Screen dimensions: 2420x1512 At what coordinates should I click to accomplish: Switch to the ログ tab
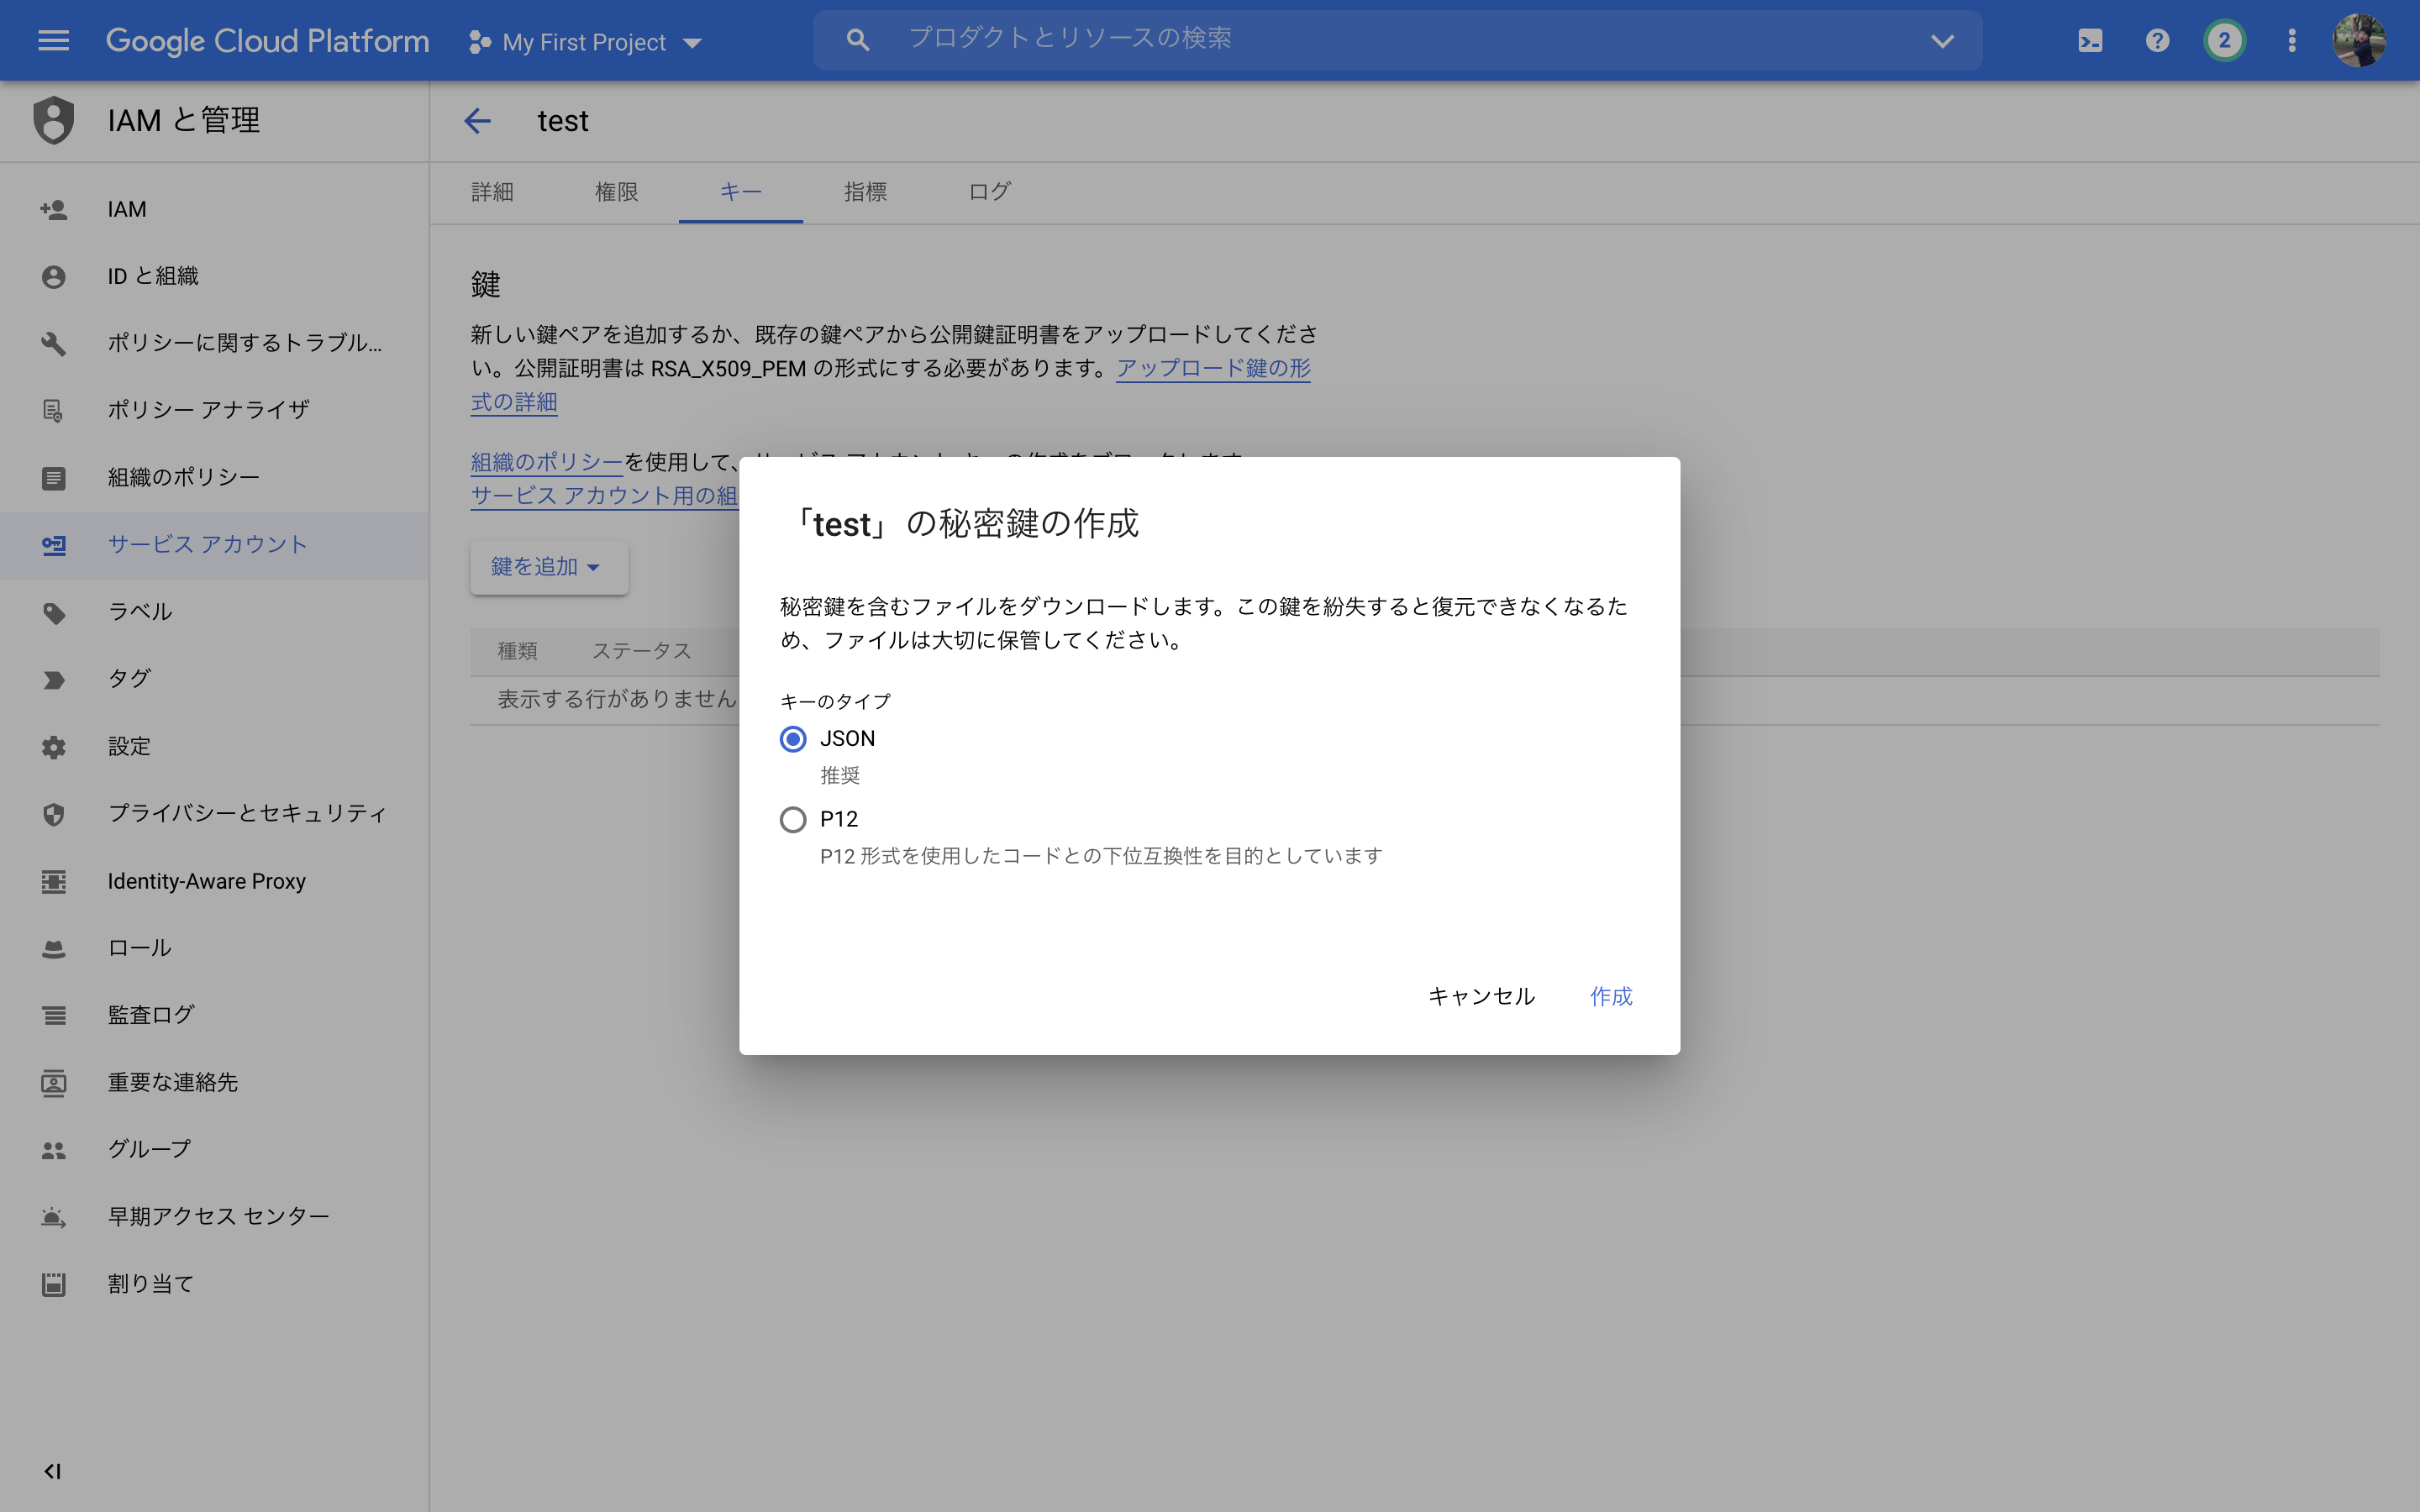coord(988,192)
